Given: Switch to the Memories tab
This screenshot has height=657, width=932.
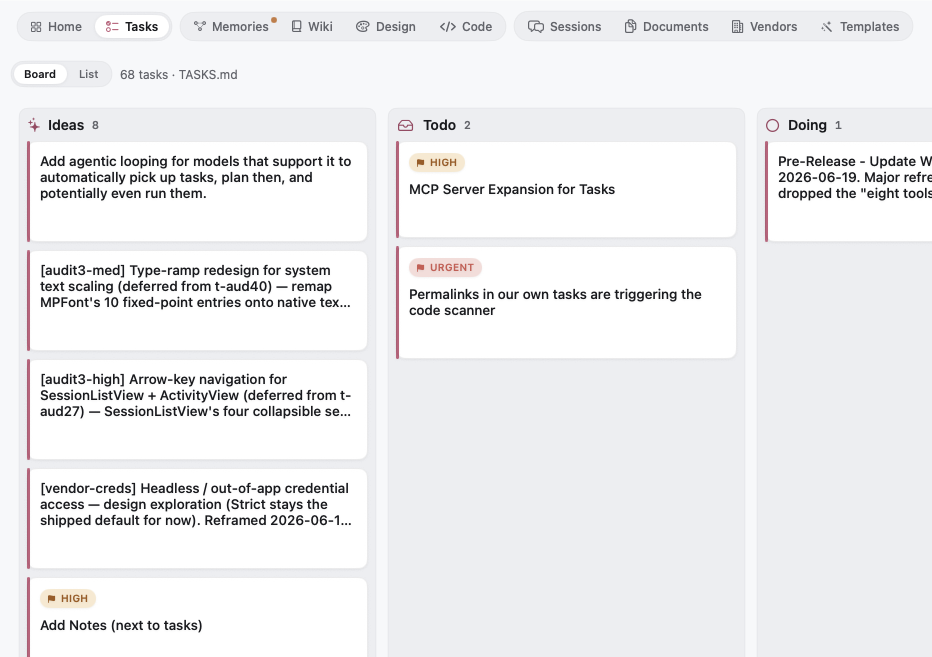Looking at the screenshot, I should pos(232,27).
